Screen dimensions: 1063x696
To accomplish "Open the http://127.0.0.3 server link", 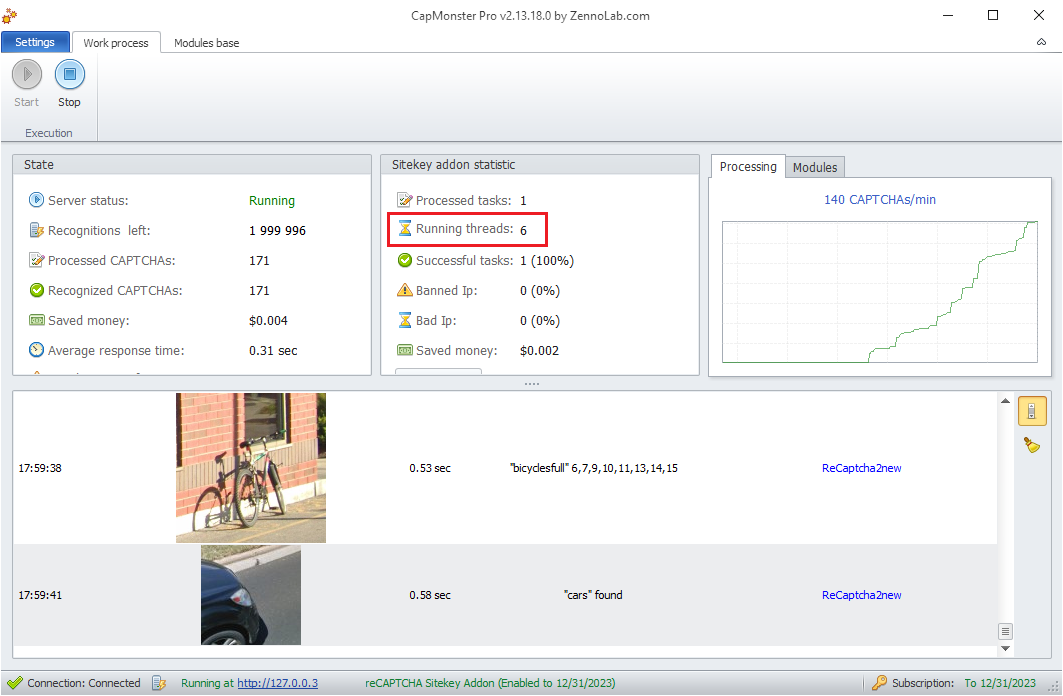I will (277, 683).
